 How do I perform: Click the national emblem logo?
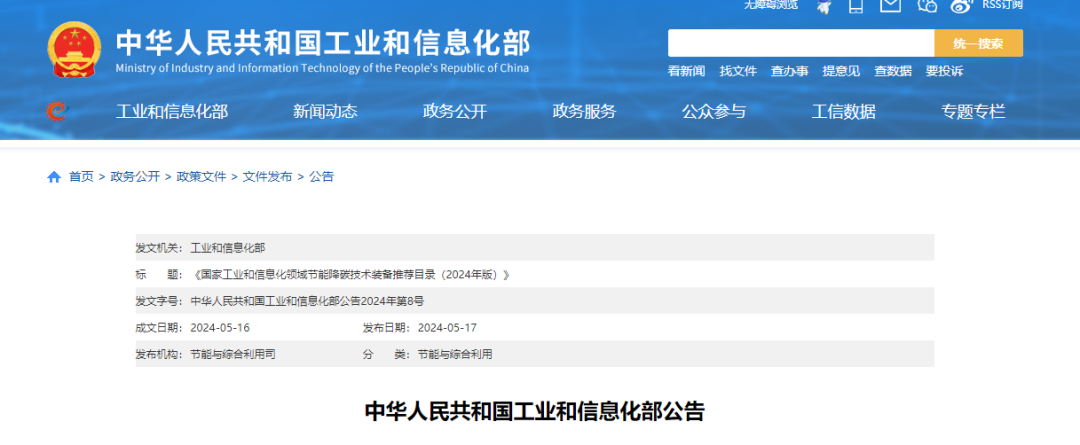coord(74,50)
